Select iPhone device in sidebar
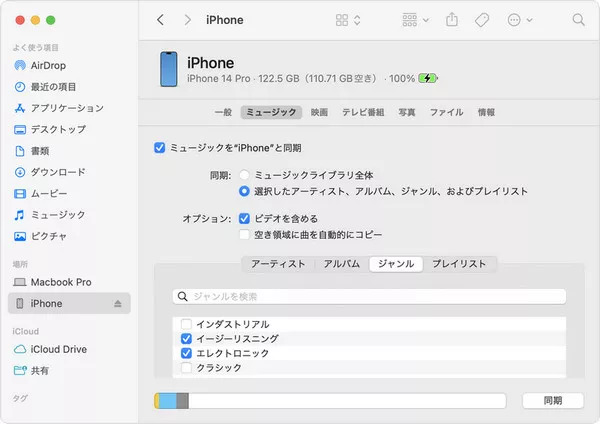Image resolution: width=600 pixels, height=424 pixels. [x=69, y=303]
